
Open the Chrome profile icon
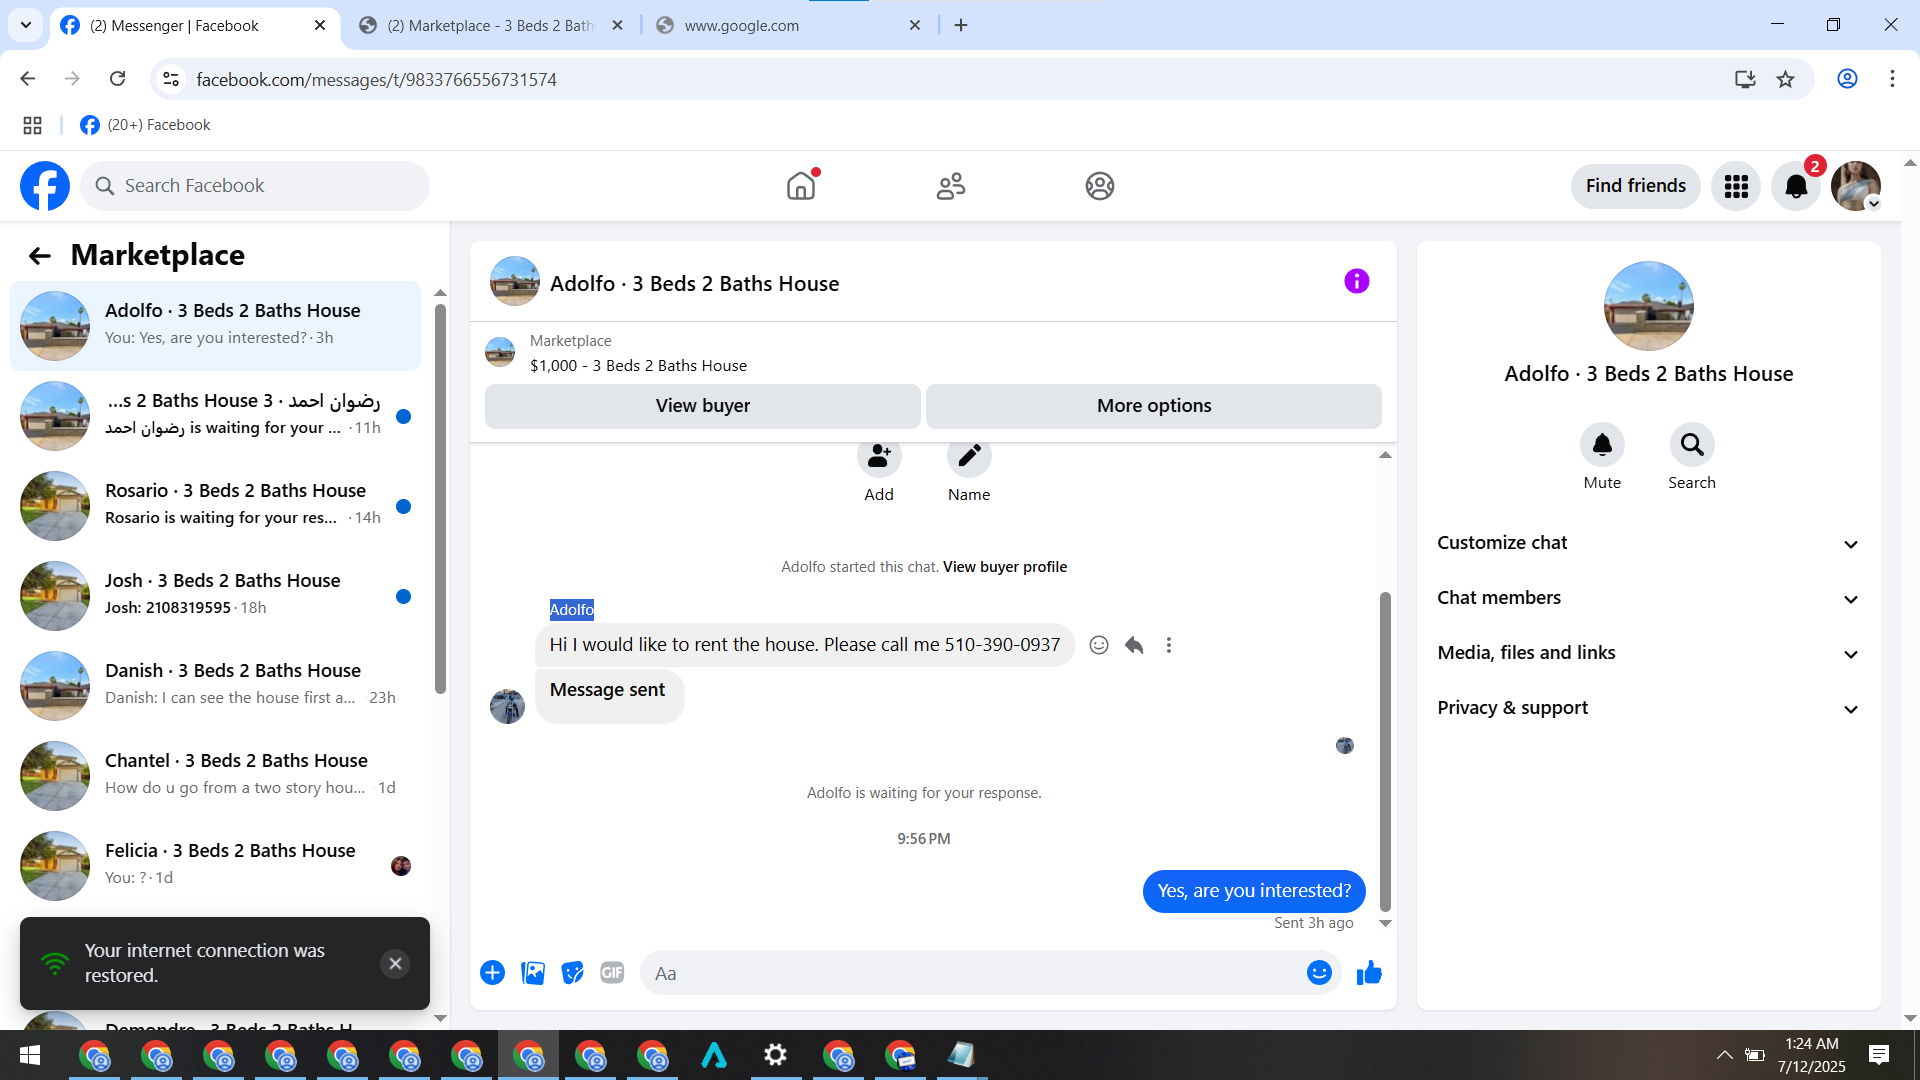[1847, 79]
